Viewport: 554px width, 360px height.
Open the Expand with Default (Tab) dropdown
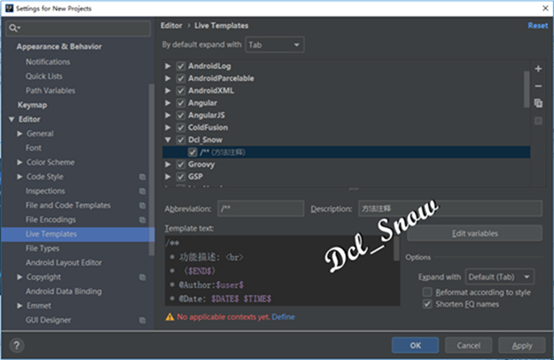[x=499, y=277]
